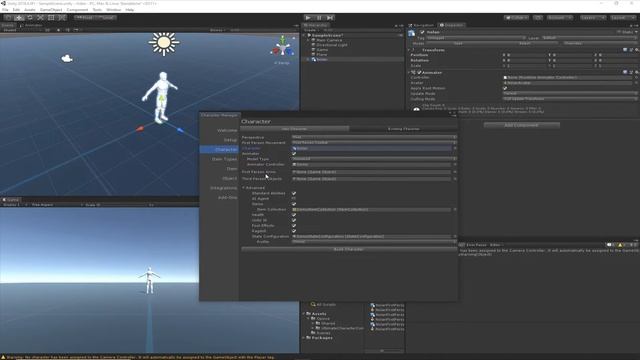Open the Tag dropdown in Inspector

[x=476, y=38]
